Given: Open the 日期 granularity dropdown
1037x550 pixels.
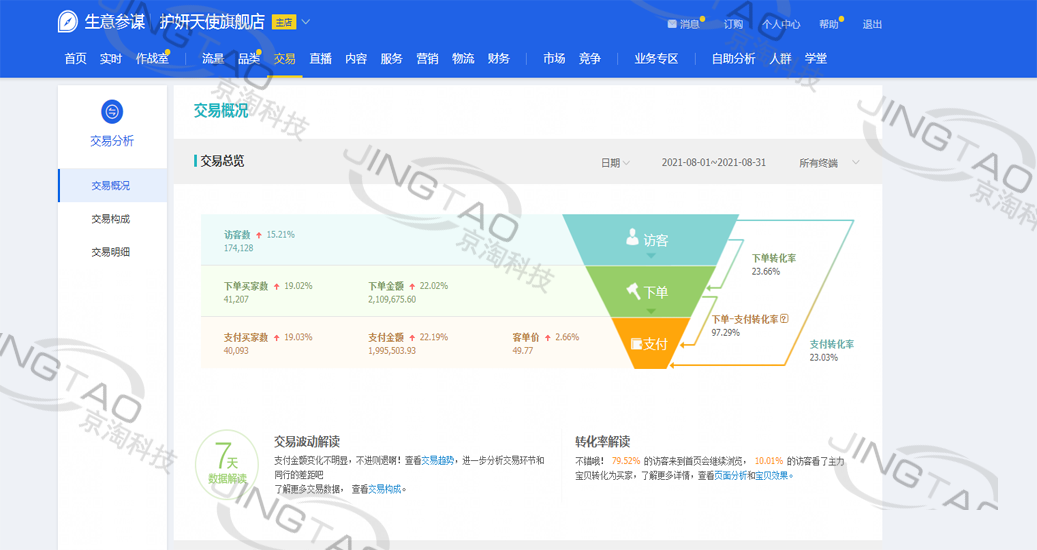Looking at the screenshot, I should (615, 163).
